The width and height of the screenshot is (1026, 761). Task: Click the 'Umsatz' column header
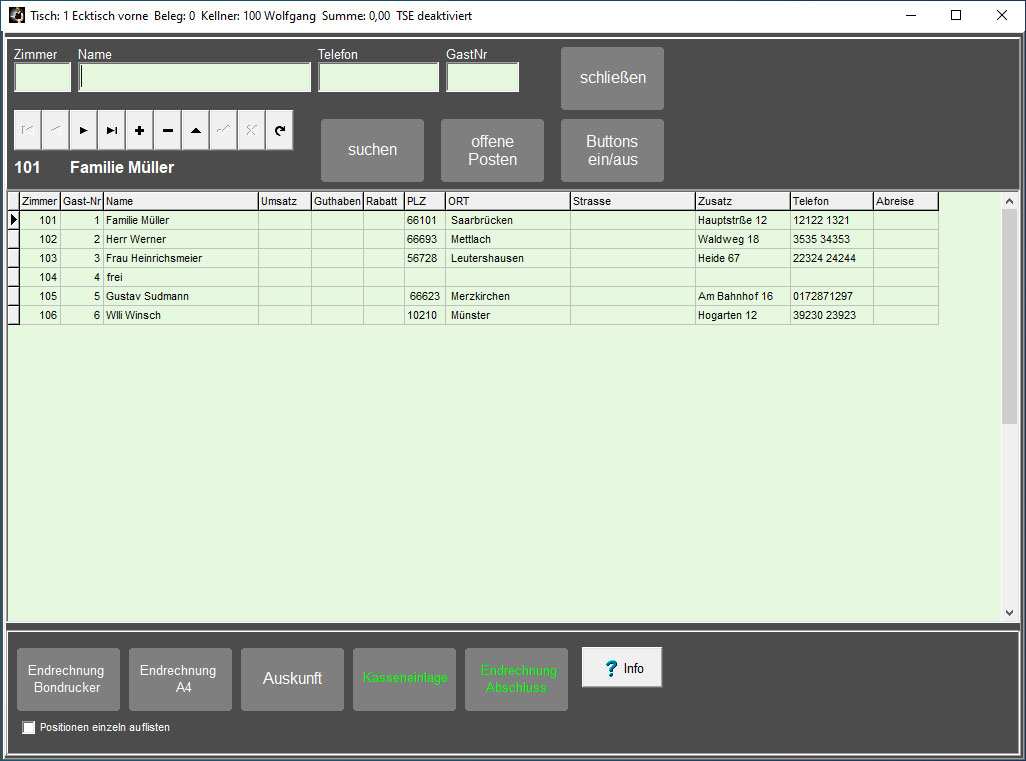[284, 201]
